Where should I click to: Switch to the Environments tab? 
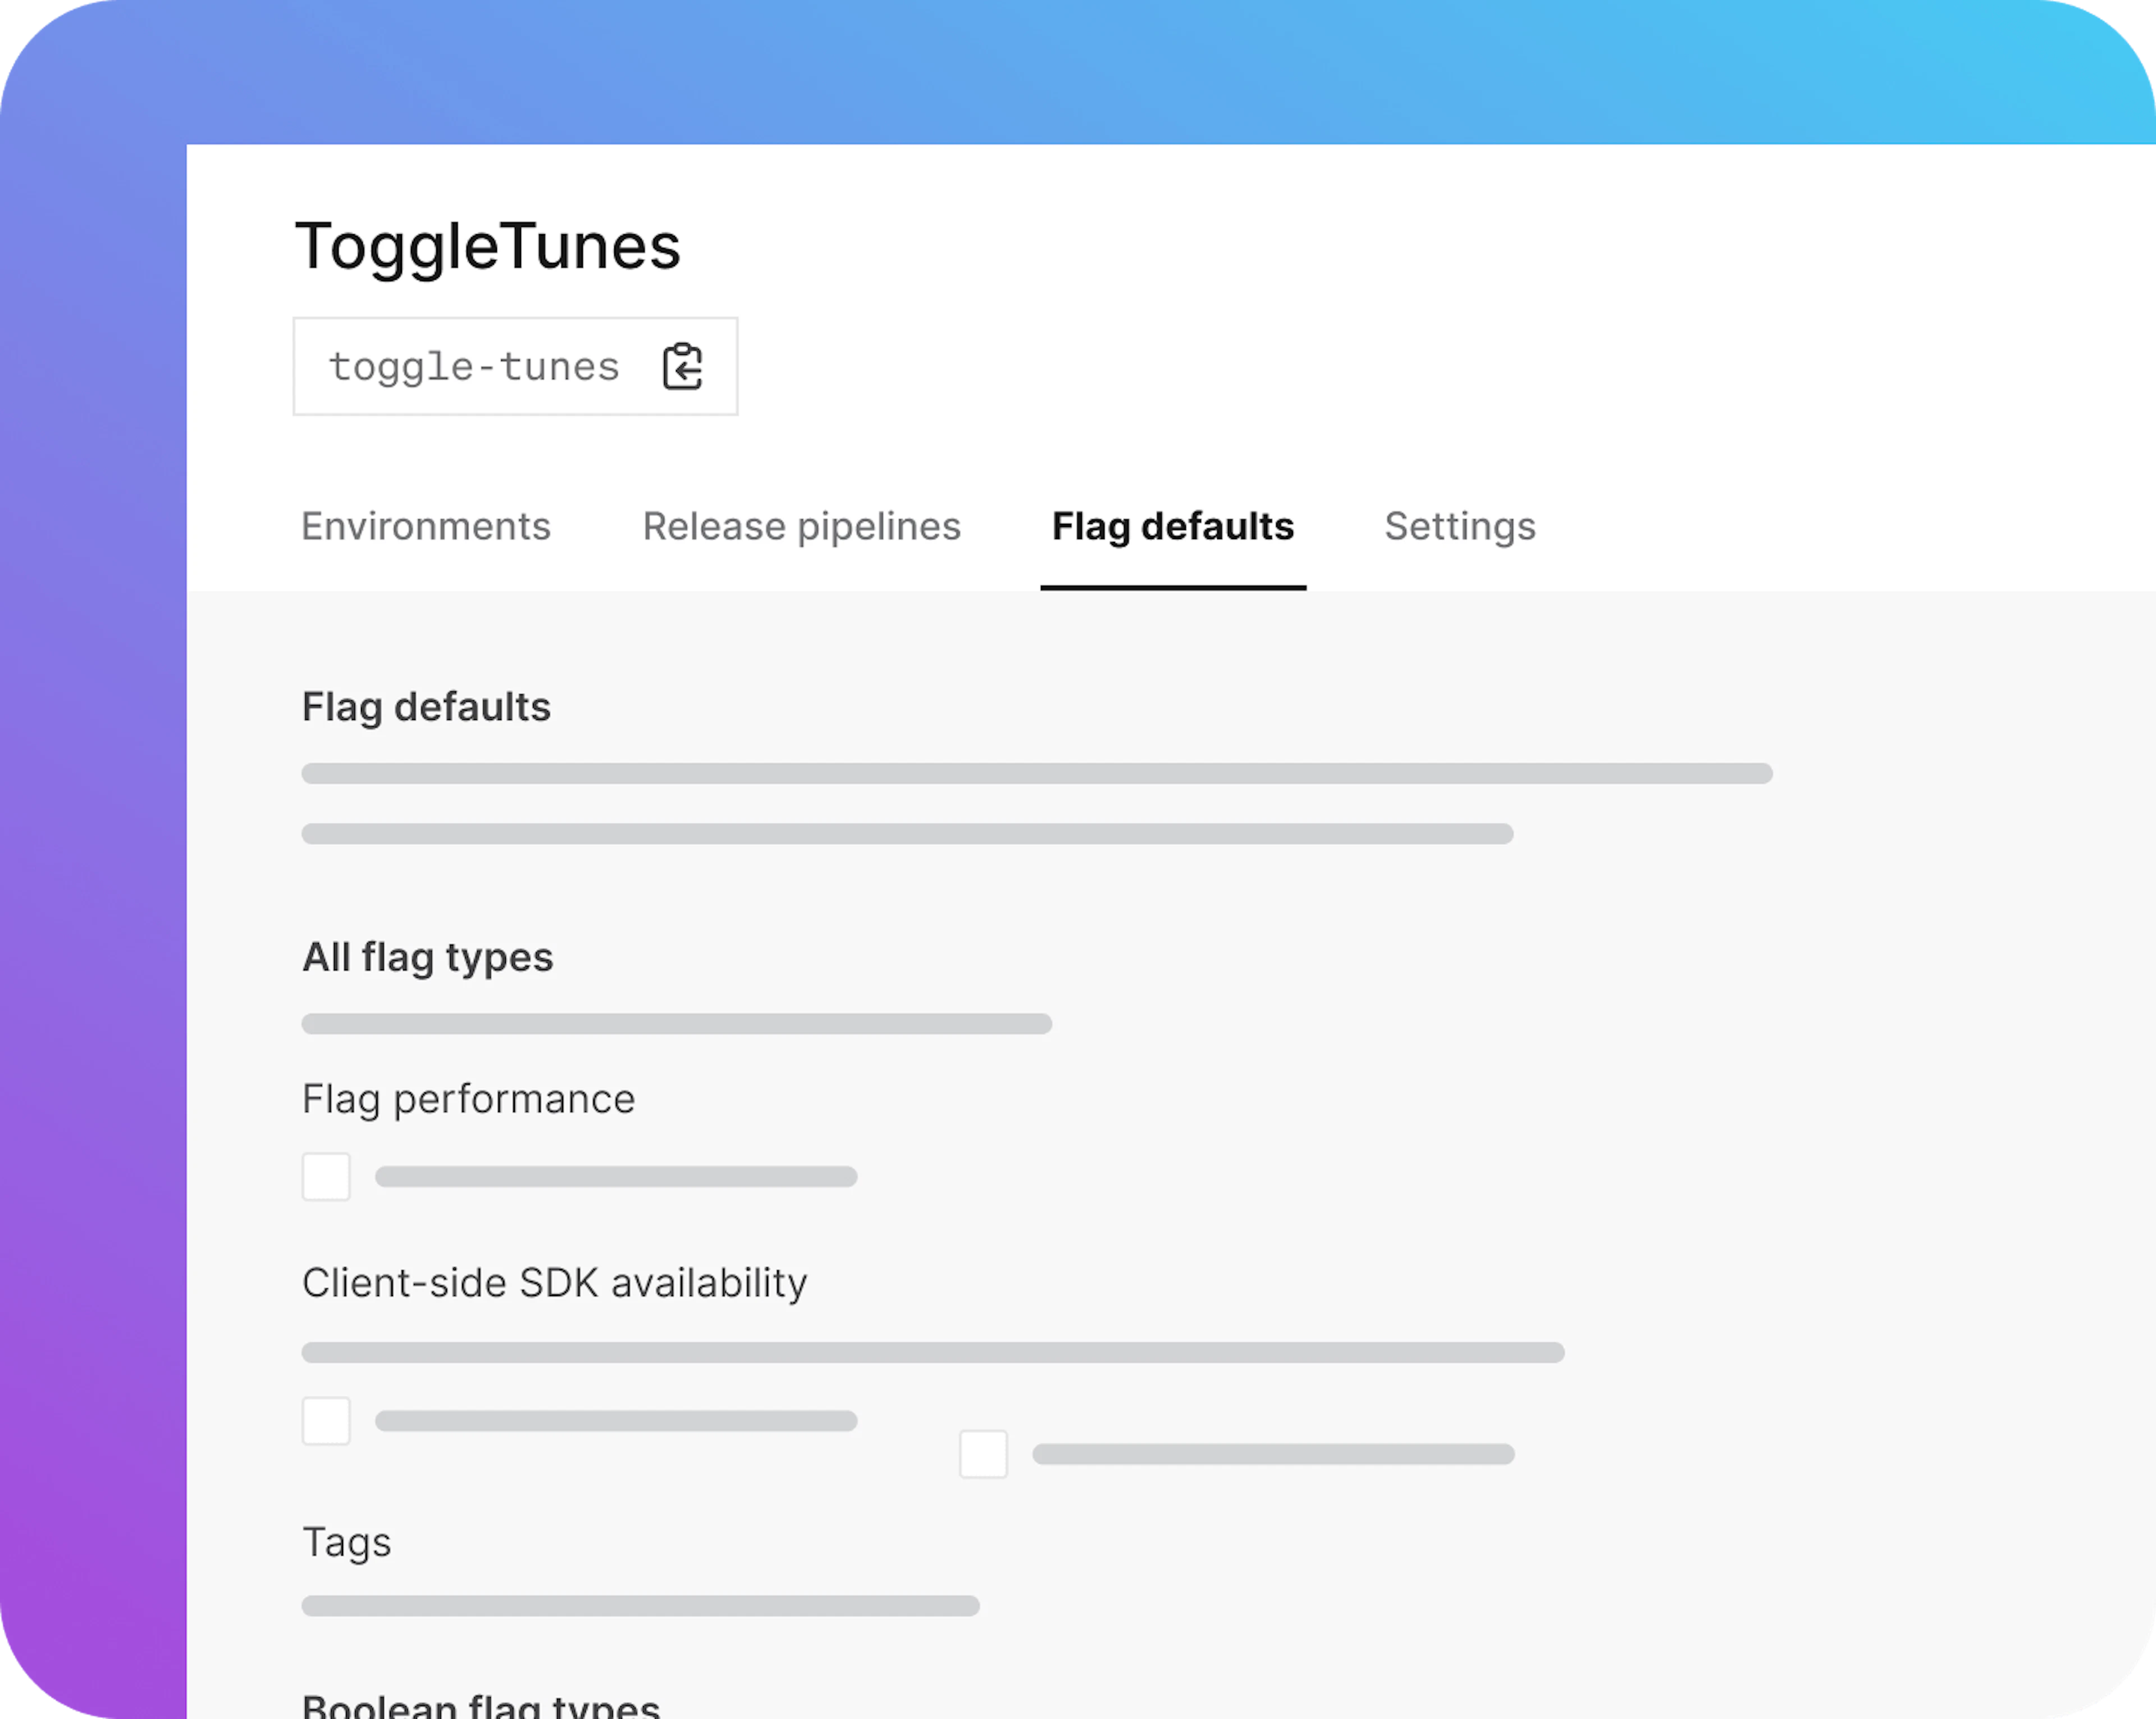tap(426, 527)
